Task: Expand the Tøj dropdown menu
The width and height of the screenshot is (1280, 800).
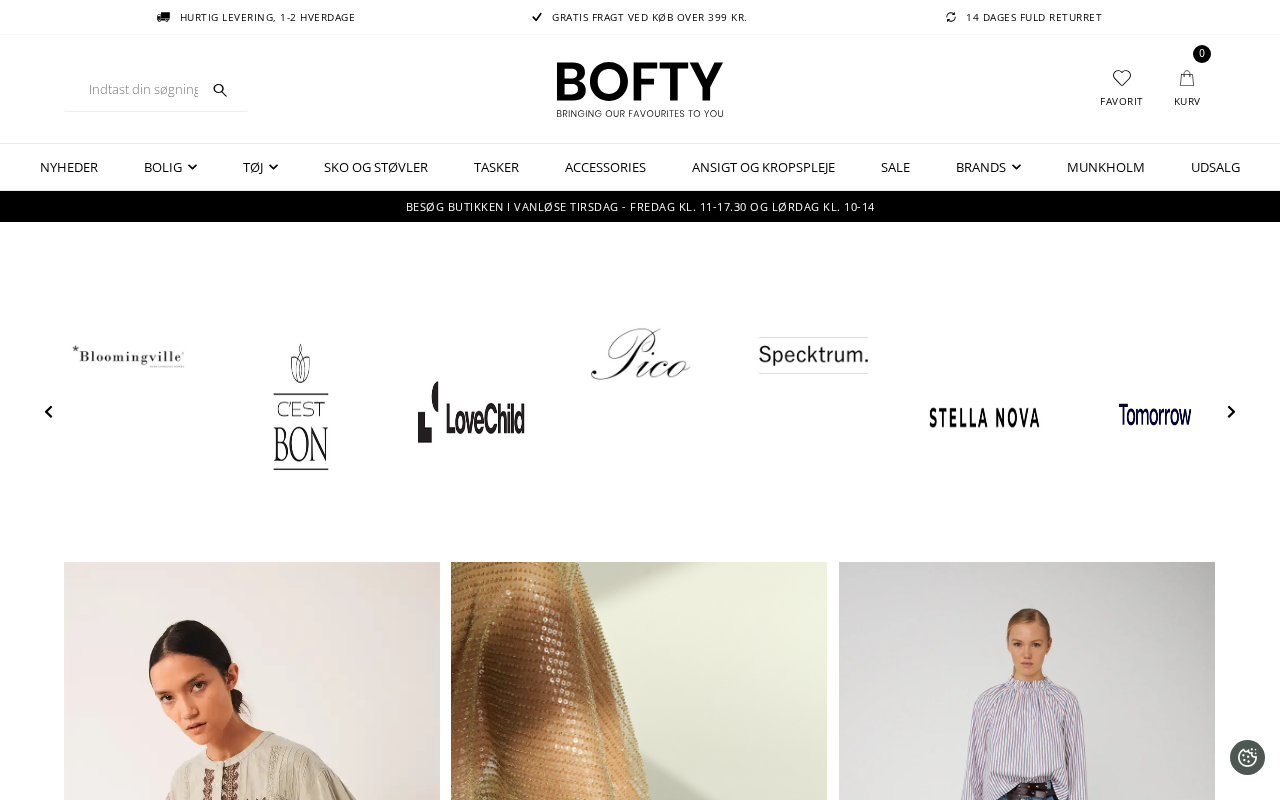Action: 260,167
